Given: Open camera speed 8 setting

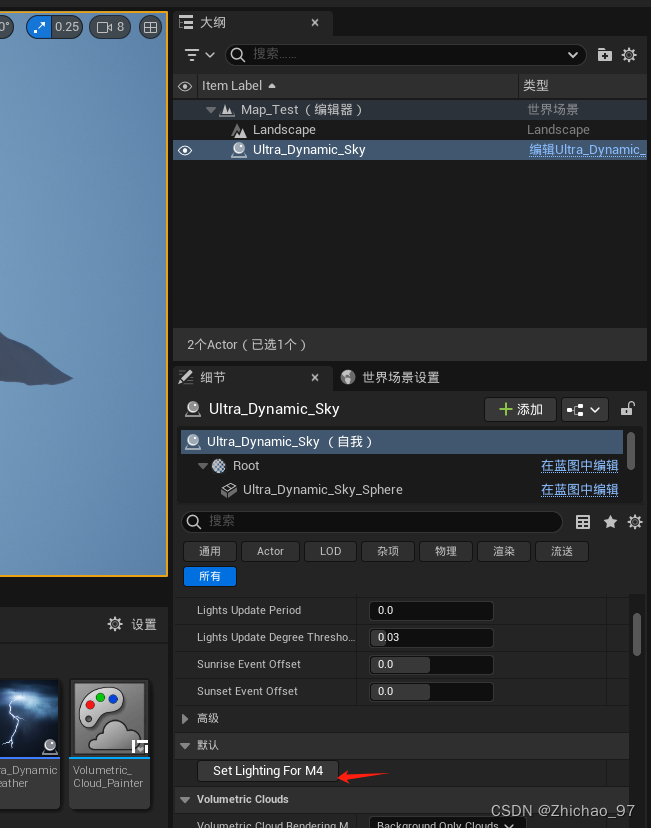Looking at the screenshot, I should (110, 27).
